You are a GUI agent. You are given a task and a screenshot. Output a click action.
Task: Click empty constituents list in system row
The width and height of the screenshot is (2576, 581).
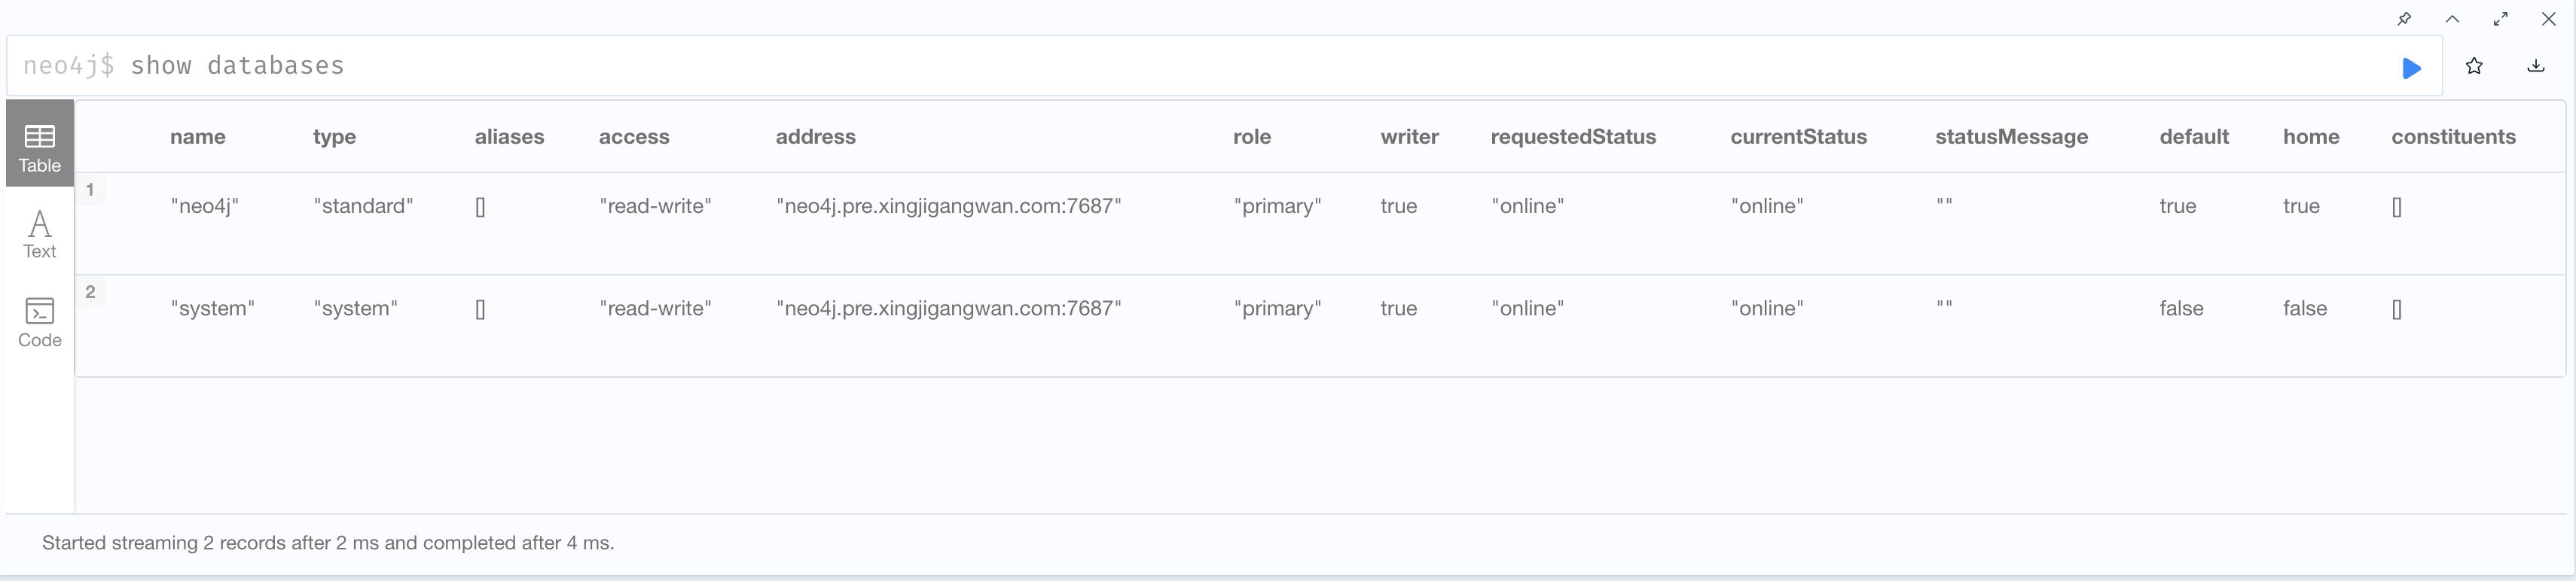tap(2396, 309)
